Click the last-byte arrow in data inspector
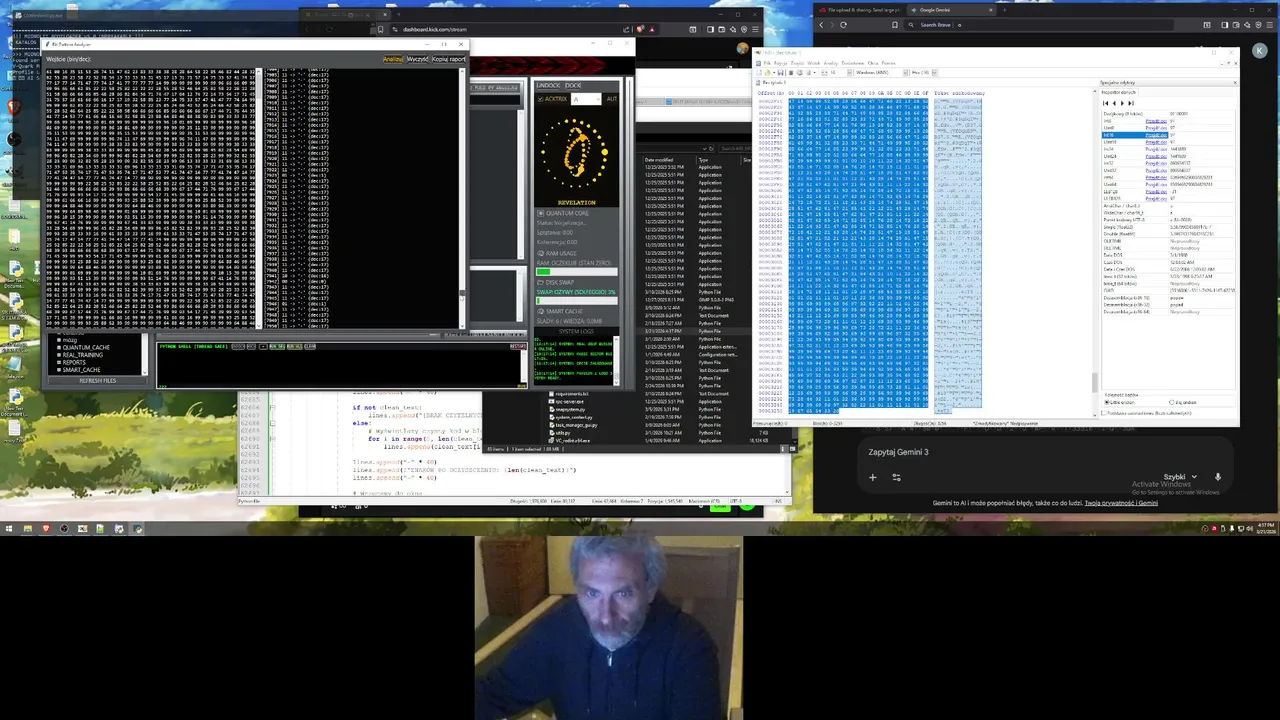1280x720 pixels. (x=1131, y=103)
